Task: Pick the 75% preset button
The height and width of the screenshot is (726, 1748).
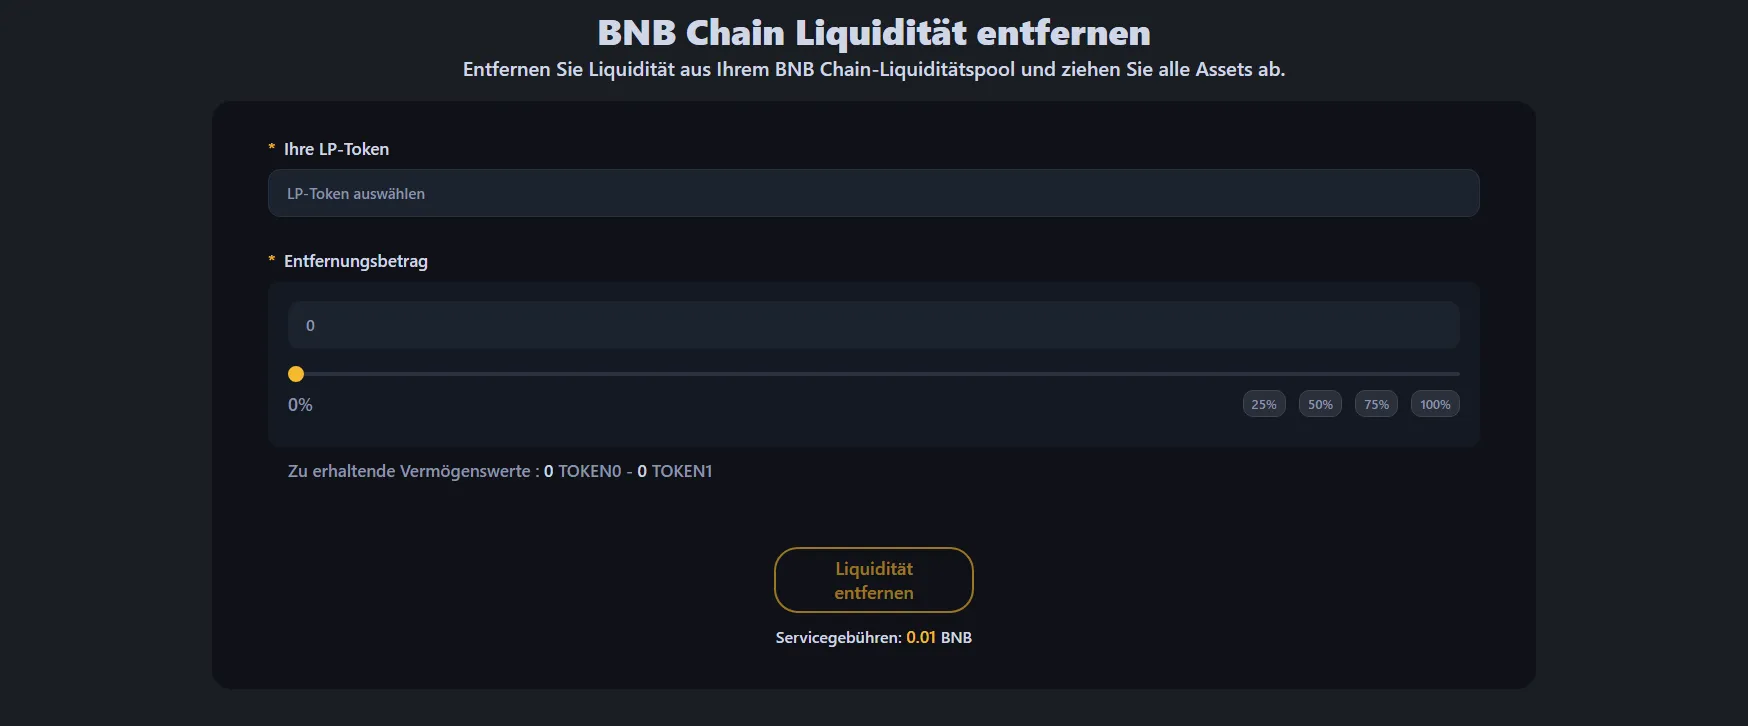Action: (1376, 404)
